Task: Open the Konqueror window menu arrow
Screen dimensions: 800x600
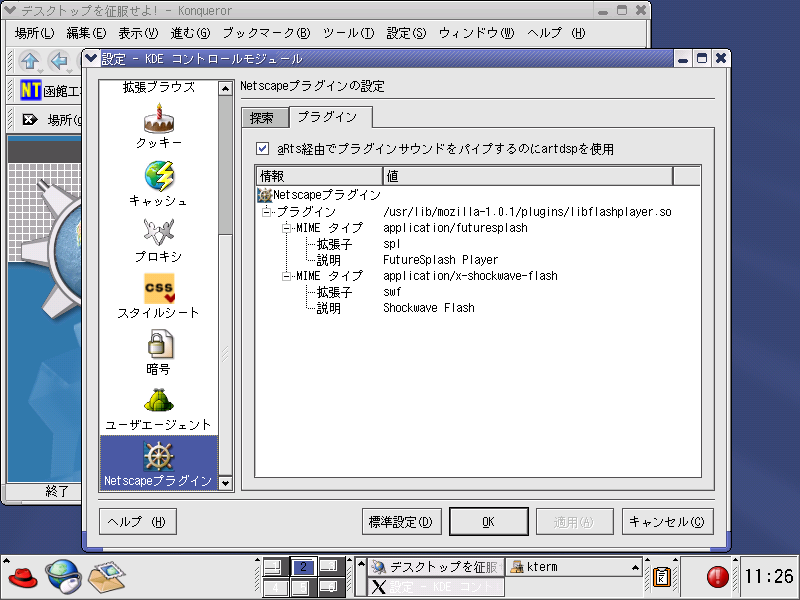Action: (x=10, y=10)
